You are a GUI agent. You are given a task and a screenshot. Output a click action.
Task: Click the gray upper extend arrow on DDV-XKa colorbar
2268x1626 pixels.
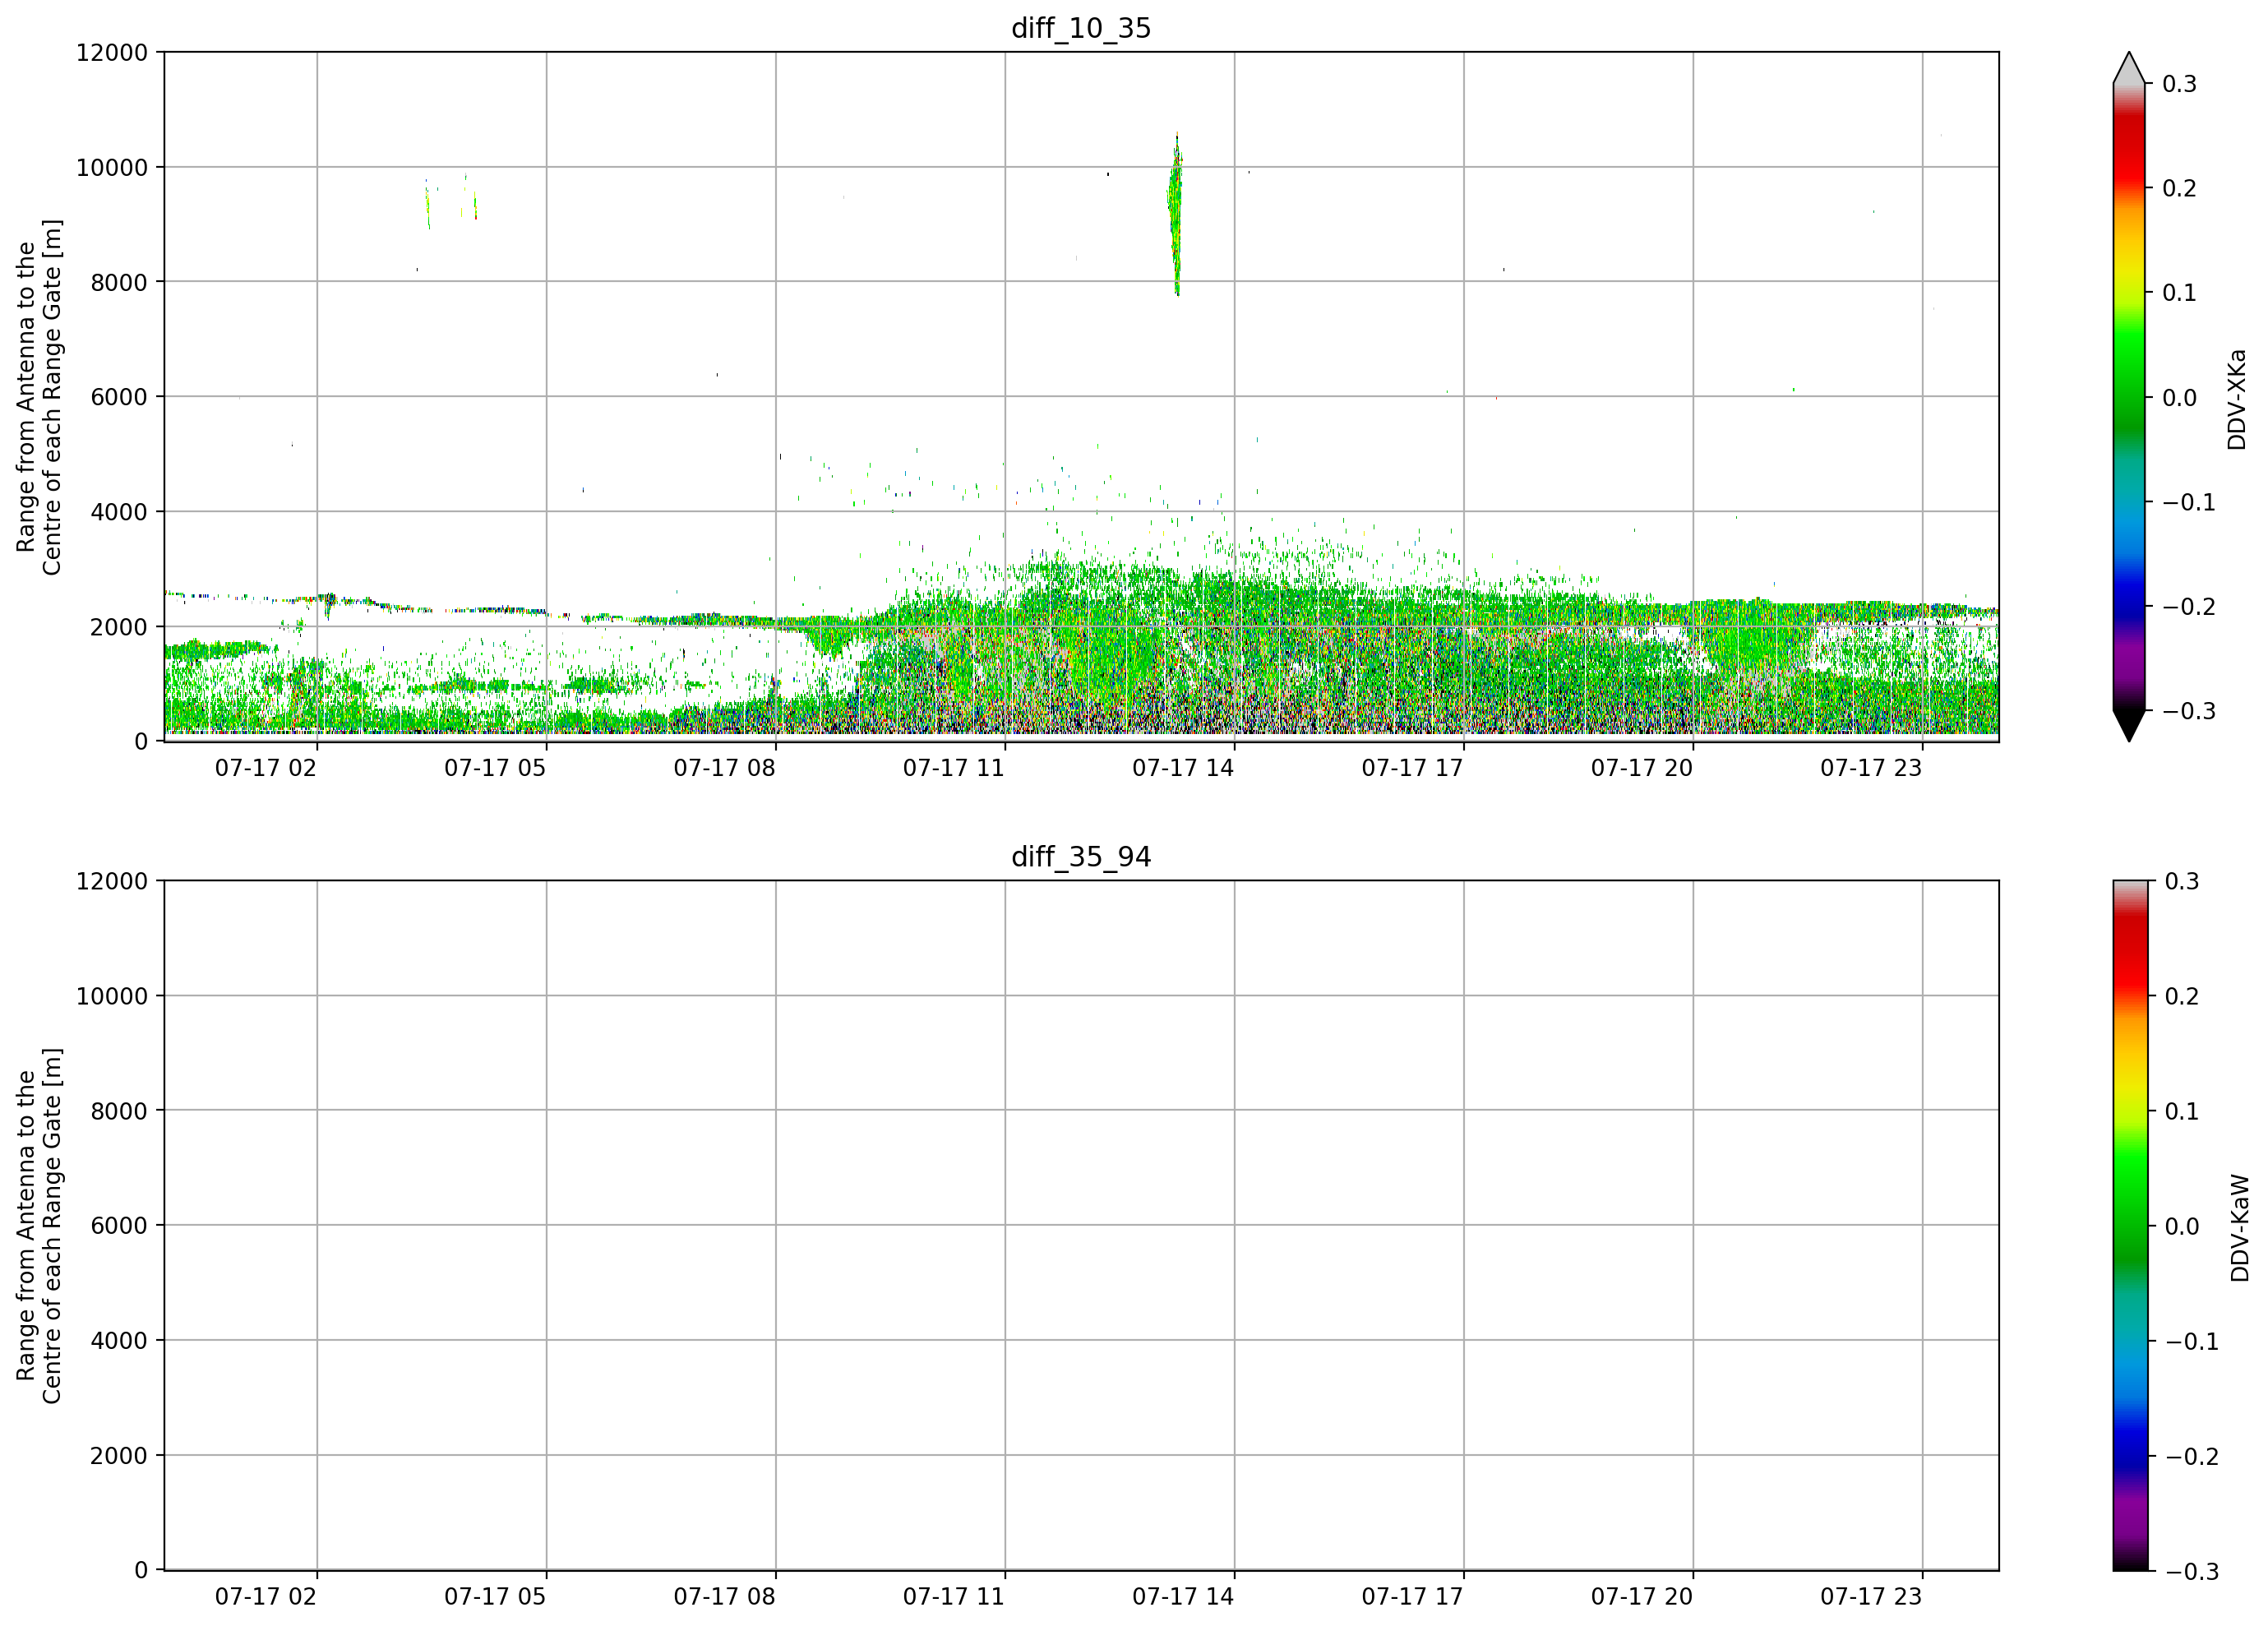2129,68
